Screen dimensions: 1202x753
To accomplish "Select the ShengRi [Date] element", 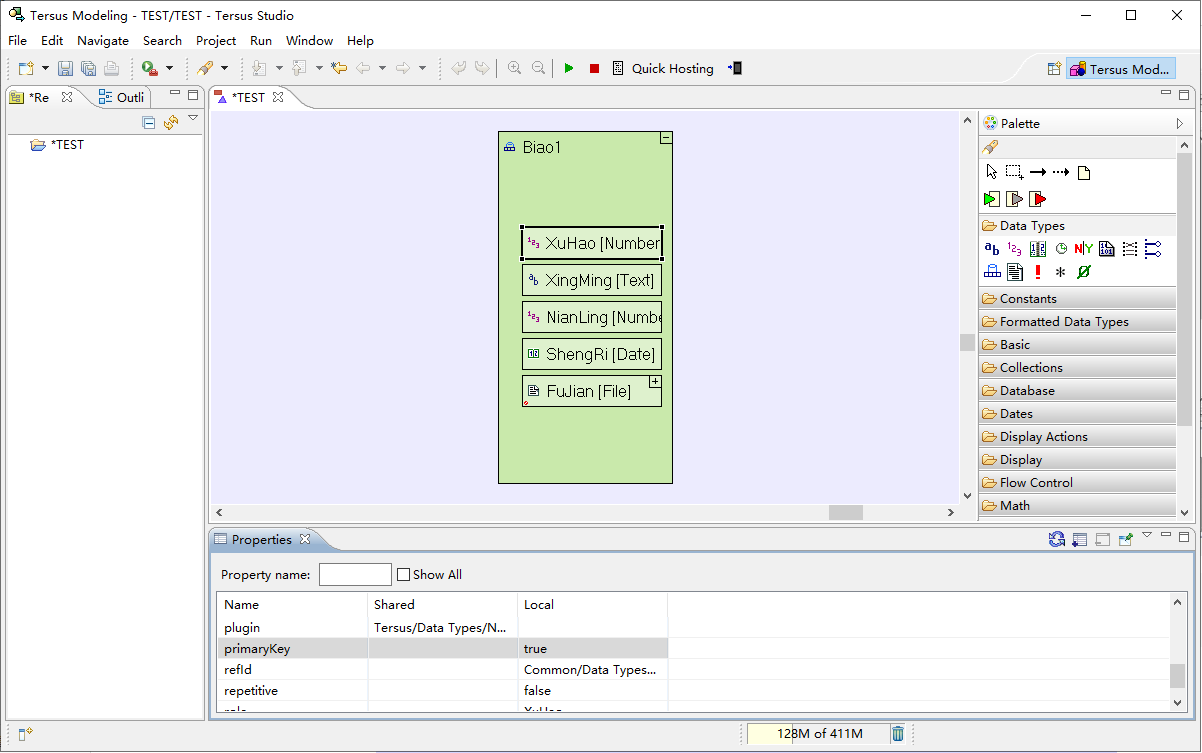I will 592,354.
